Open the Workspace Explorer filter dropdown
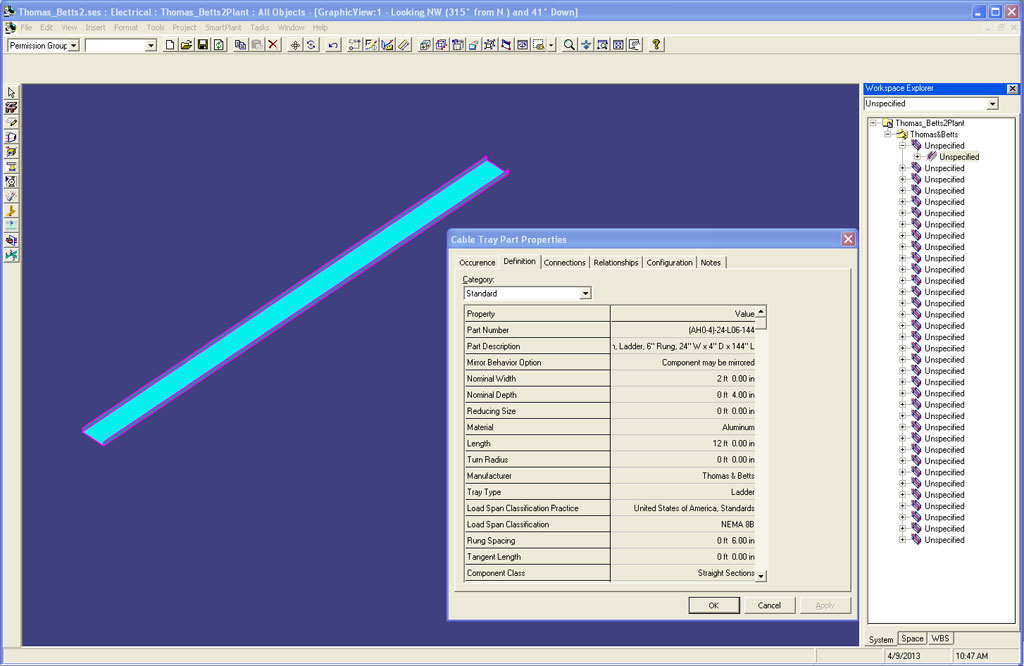Image resolution: width=1024 pixels, height=666 pixels. pos(992,104)
